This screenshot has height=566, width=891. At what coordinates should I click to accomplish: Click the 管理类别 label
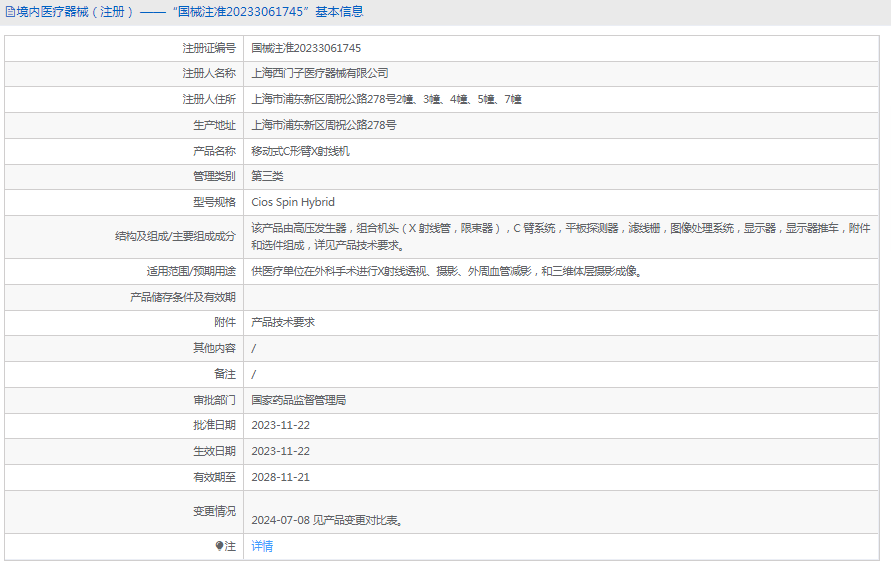(x=214, y=176)
